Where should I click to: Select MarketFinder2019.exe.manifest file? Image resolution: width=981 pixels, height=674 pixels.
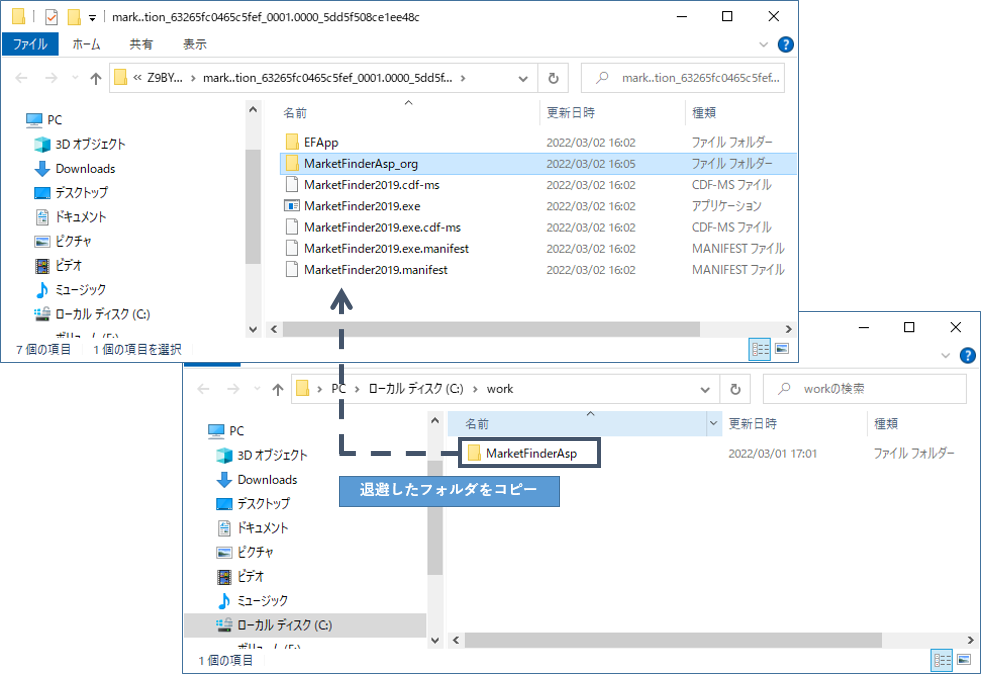click(x=386, y=249)
